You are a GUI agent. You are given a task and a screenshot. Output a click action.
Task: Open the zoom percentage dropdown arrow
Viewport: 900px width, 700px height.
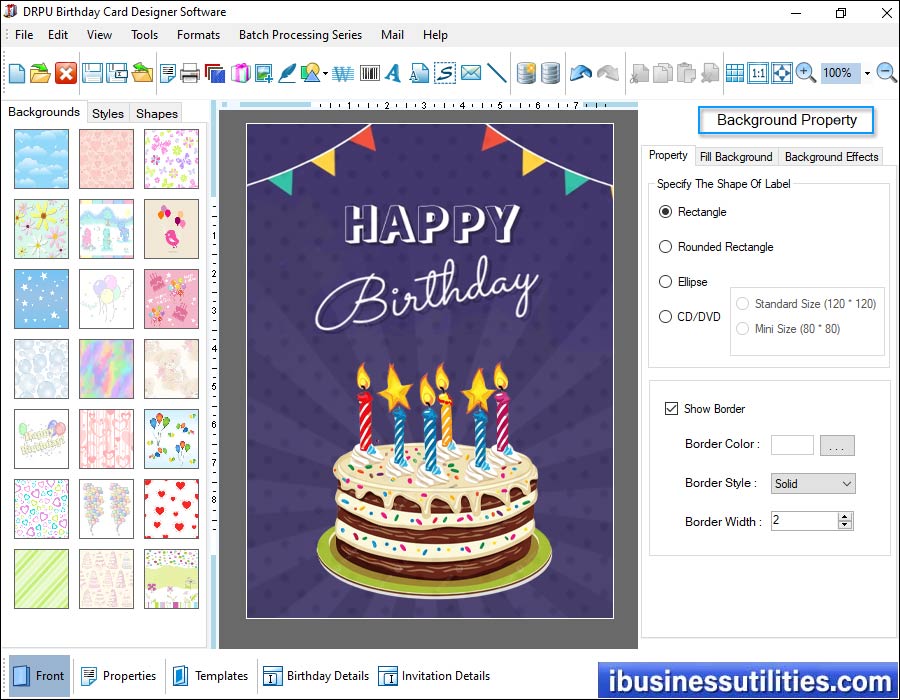pos(867,73)
